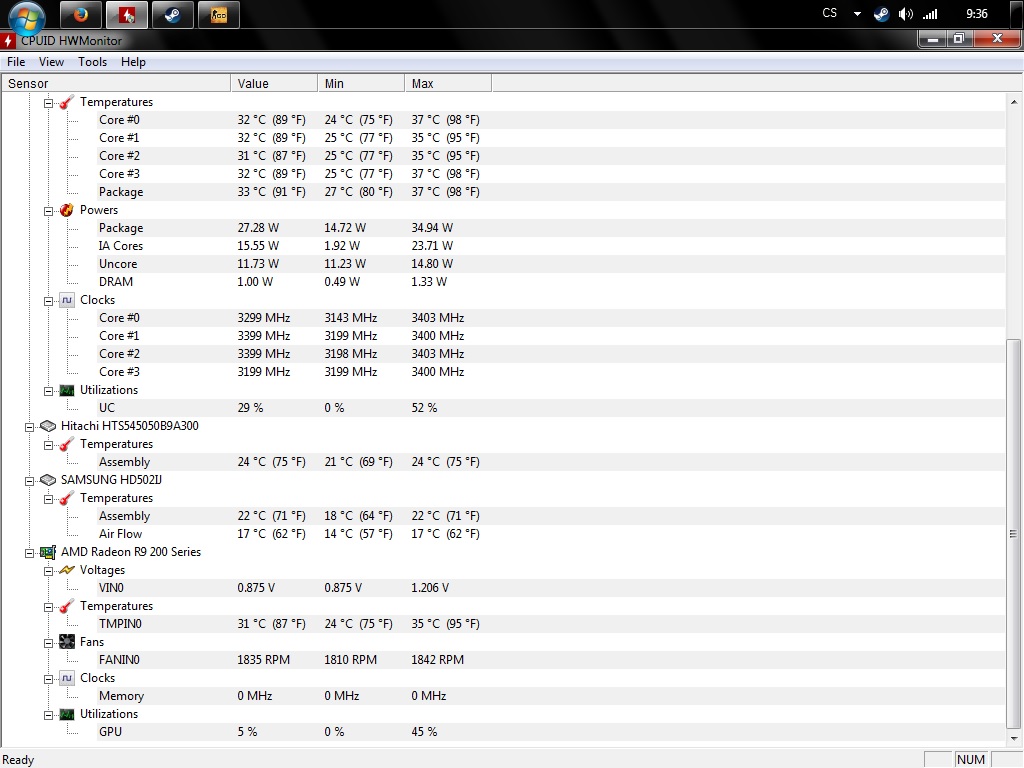
Task: Open the View menu
Action: tap(51, 62)
